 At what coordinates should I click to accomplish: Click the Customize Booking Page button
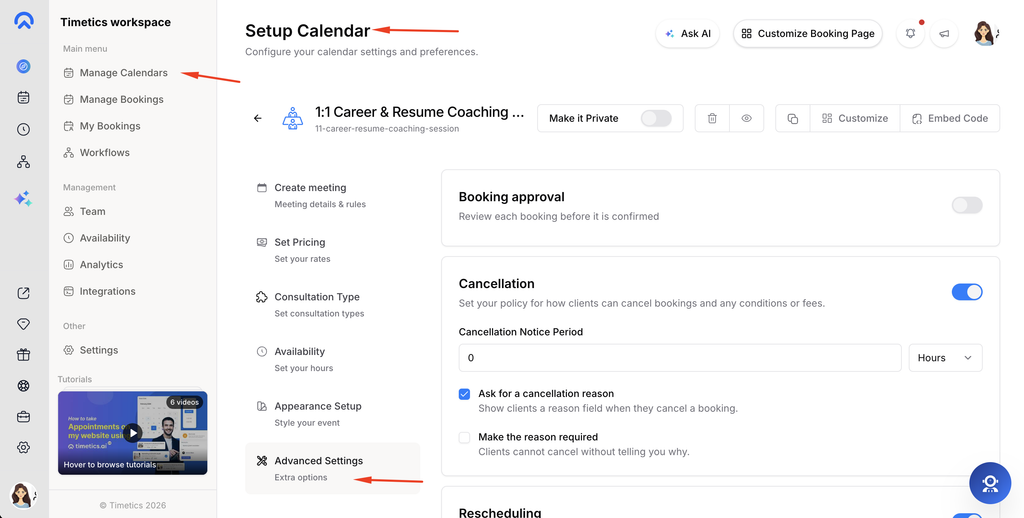[808, 33]
